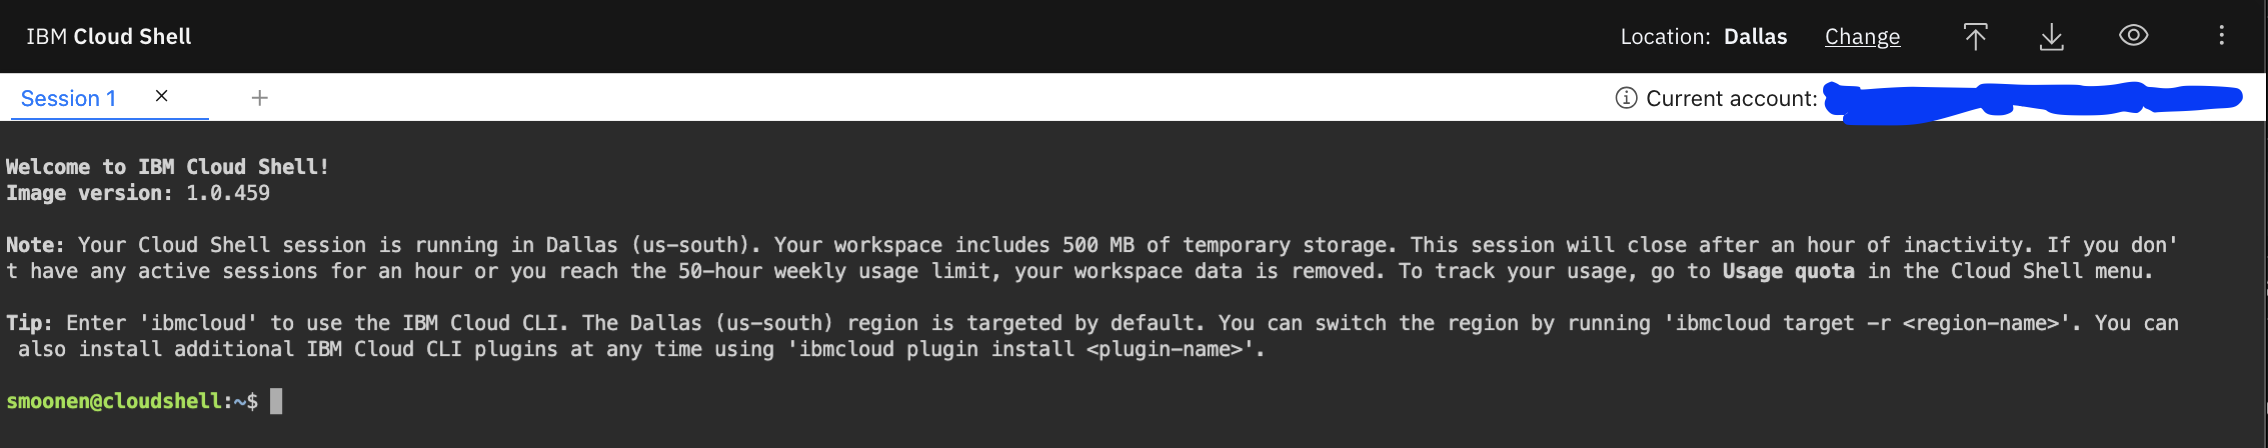Click the Dallas location name
The image size is (2268, 448).
coord(1755,37)
